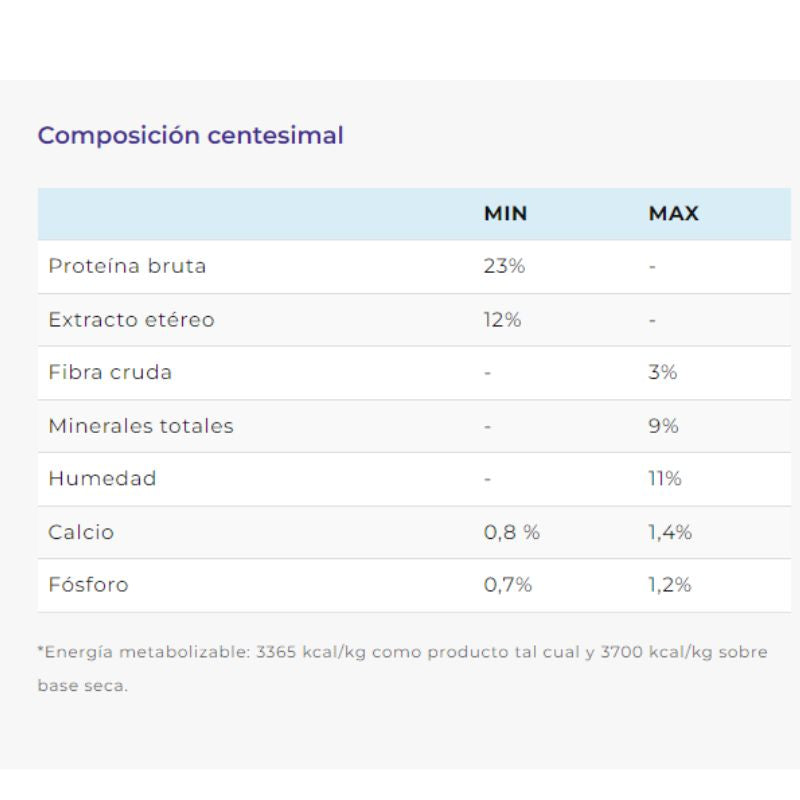Click the 12% Extracto etéreo value
This screenshot has height=800, width=800.
(502, 320)
